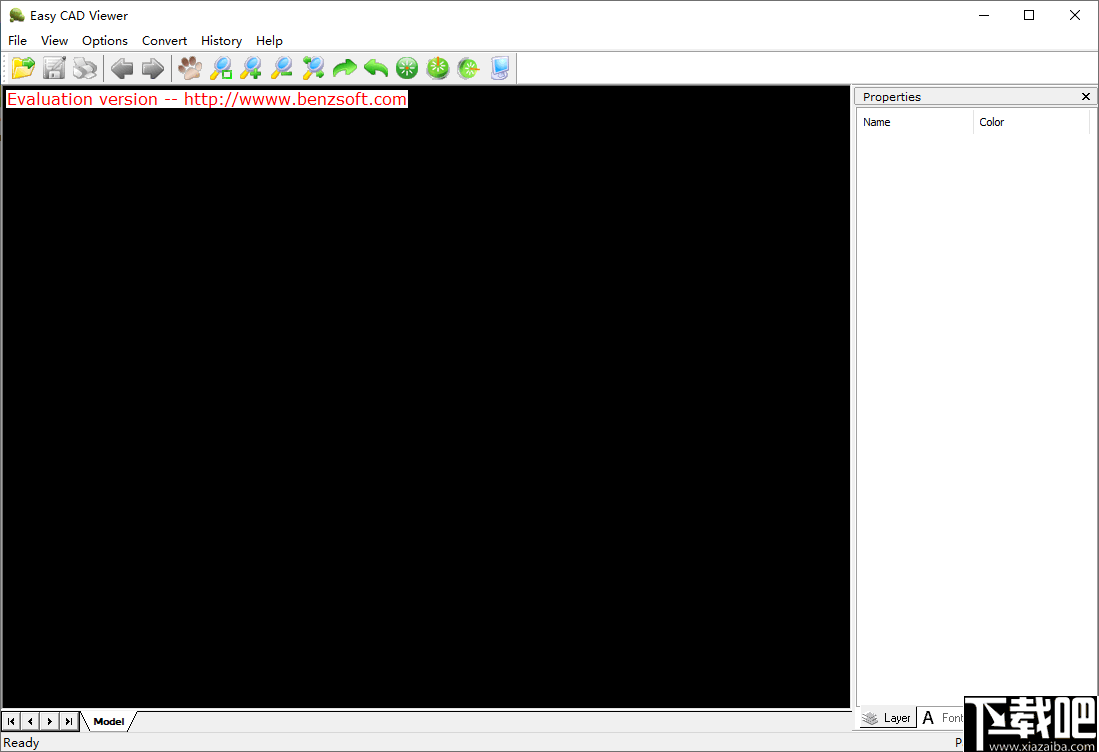This screenshot has height=752, width=1099.
Task: Click the green undo arrow icon
Action: click(x=375, y=68)
